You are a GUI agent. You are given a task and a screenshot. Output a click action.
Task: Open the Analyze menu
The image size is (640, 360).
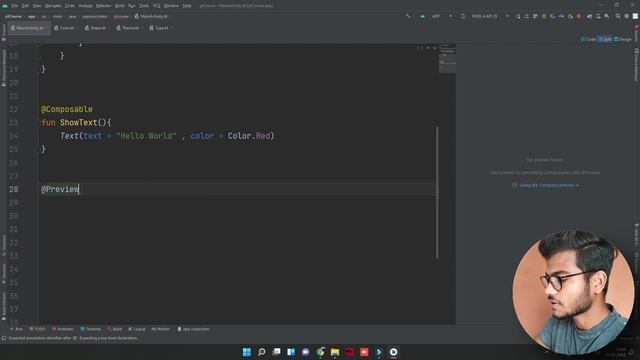tap(85, 6)
